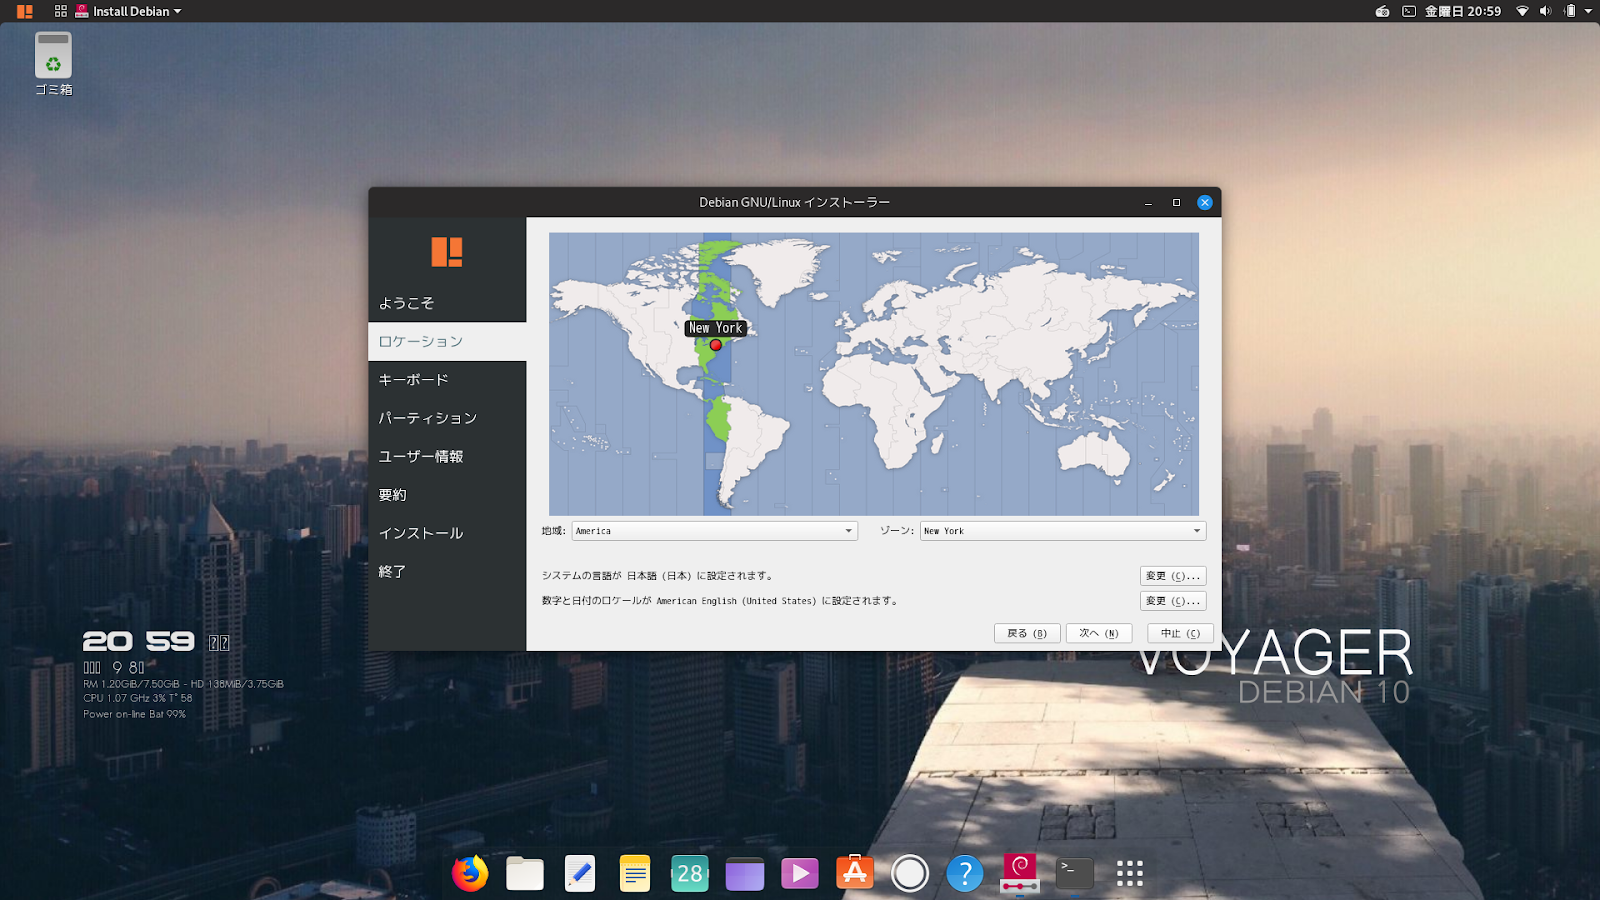Click the New York label on the map
This screenshot has height=900, width=1600.
[716, 328]
